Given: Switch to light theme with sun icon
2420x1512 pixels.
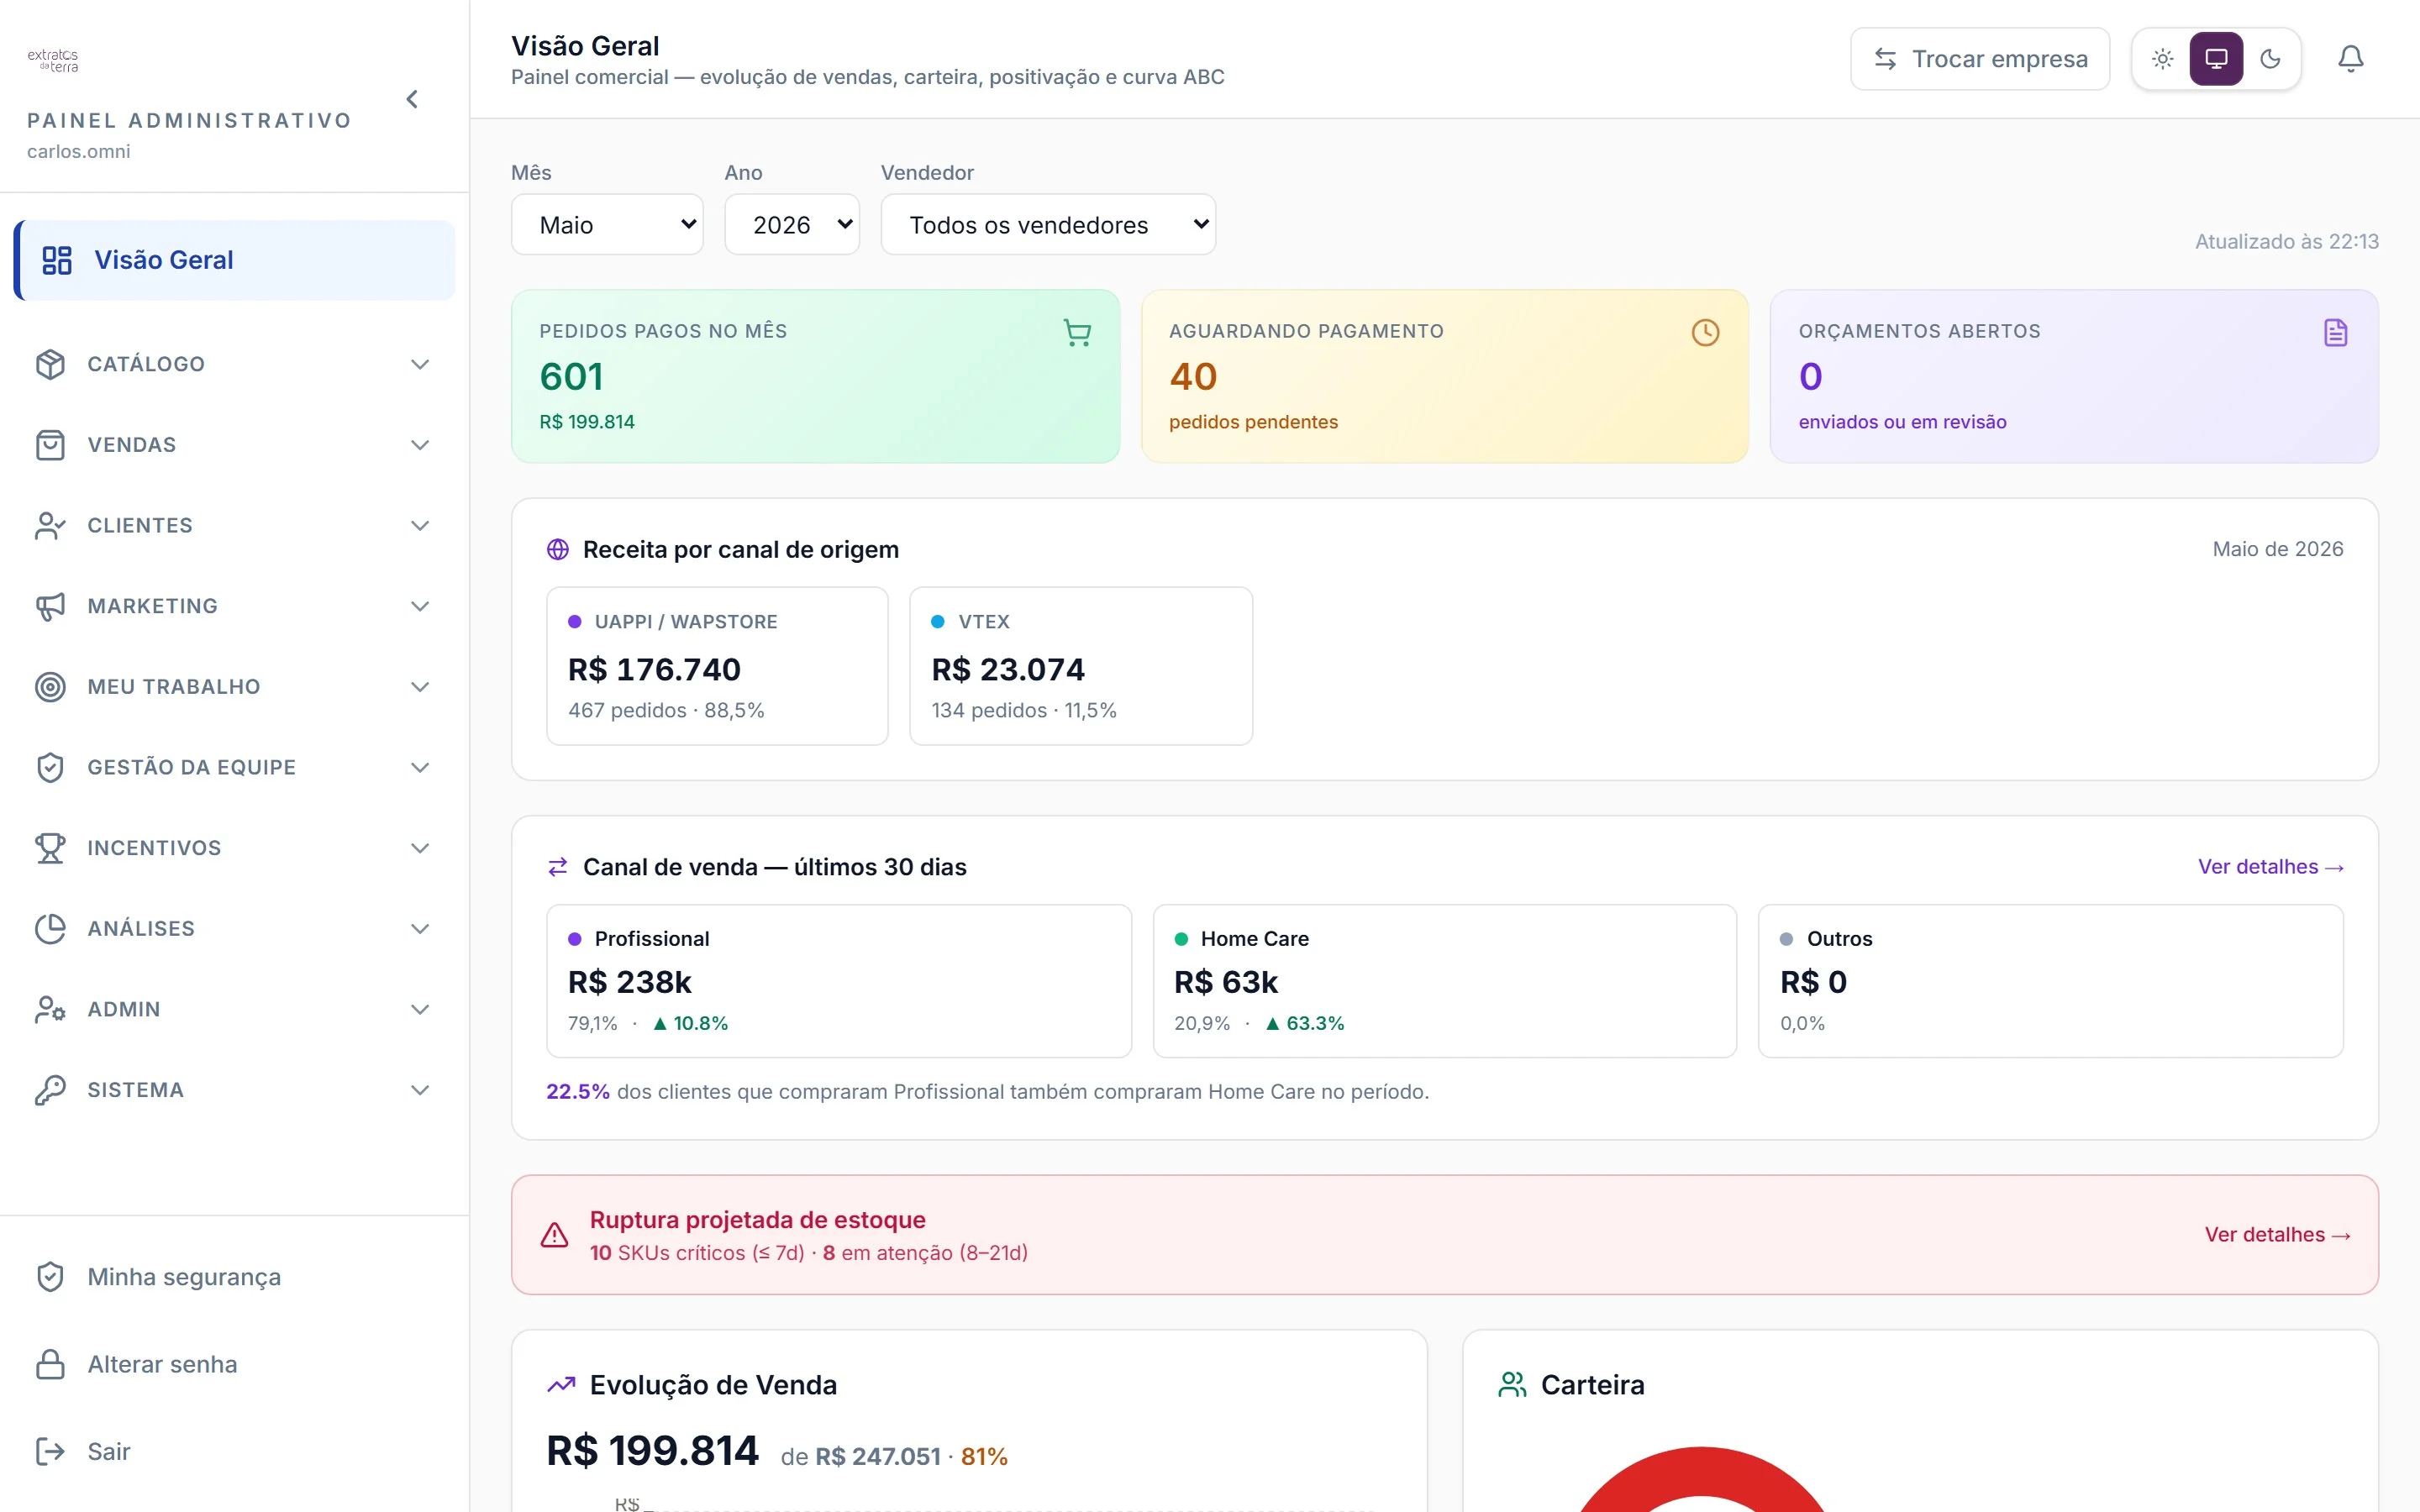Looking at the screenshot, I should tap(2163, 59).
